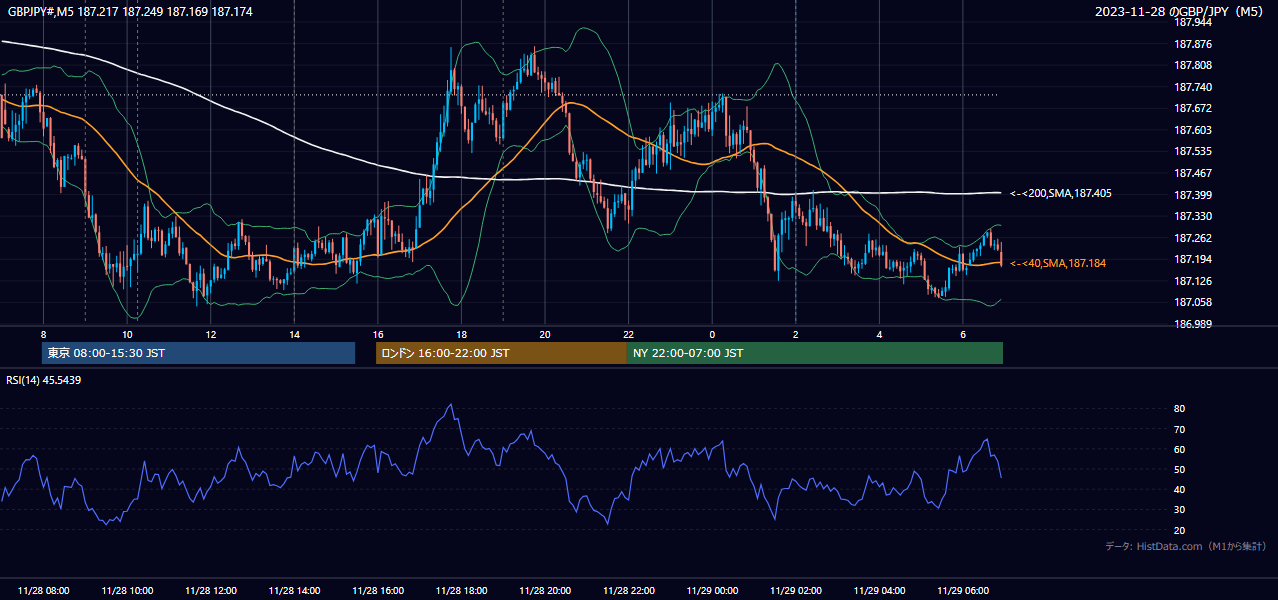Click price axis label 187.399

tap(1192, 195)
